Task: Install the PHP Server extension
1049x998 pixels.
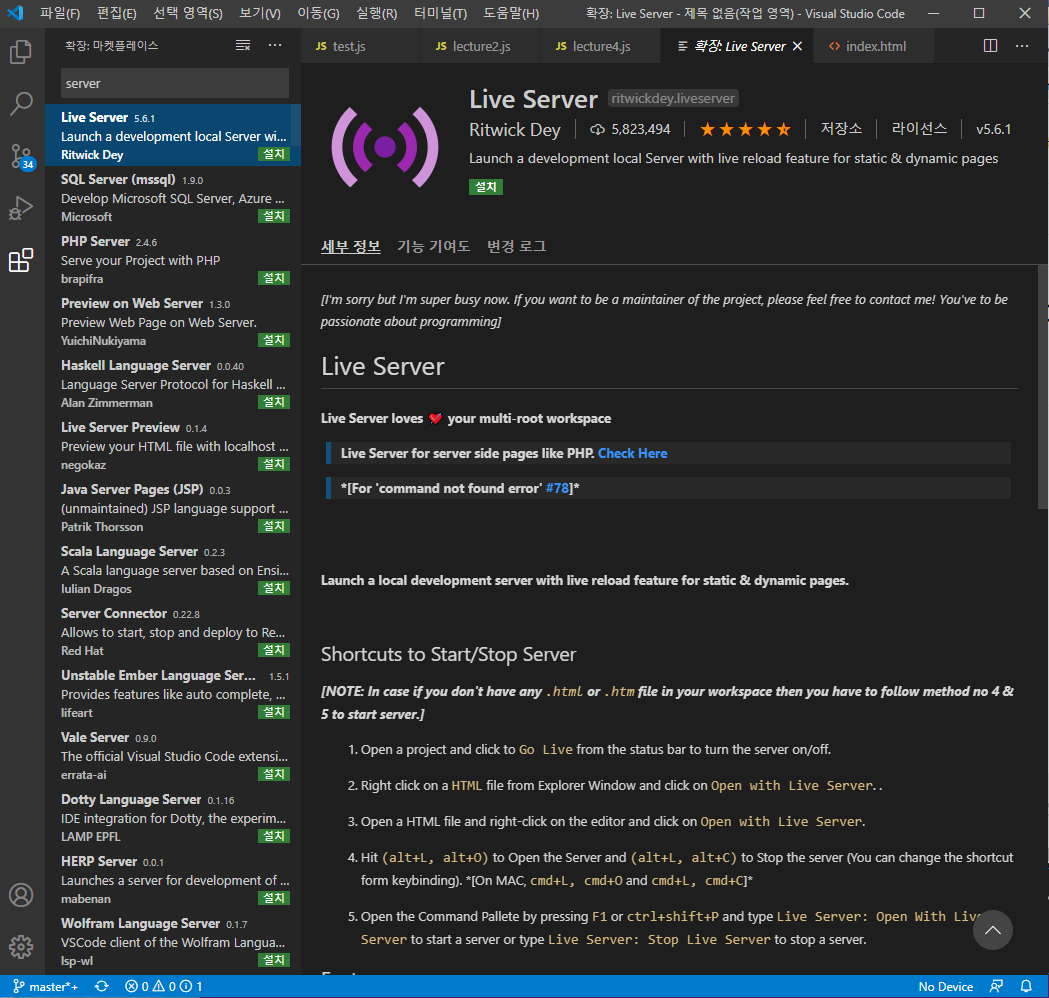Action: click(x=274, y=278)
